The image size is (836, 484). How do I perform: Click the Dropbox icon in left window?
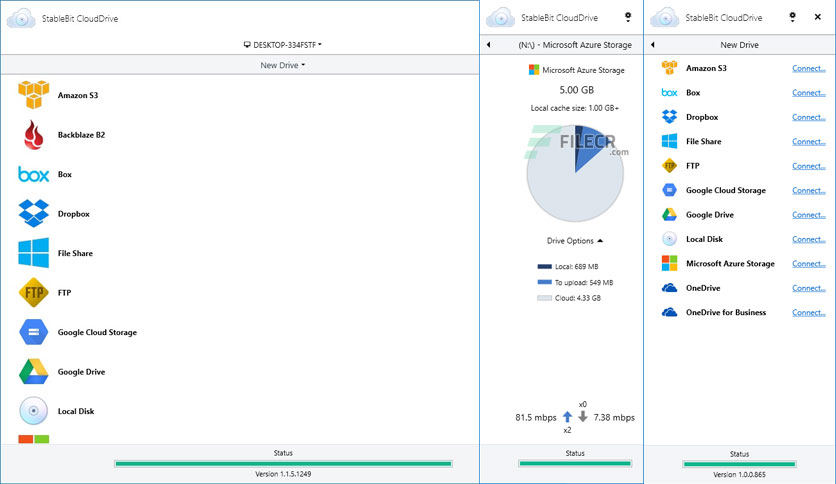[x=34, y=213]
